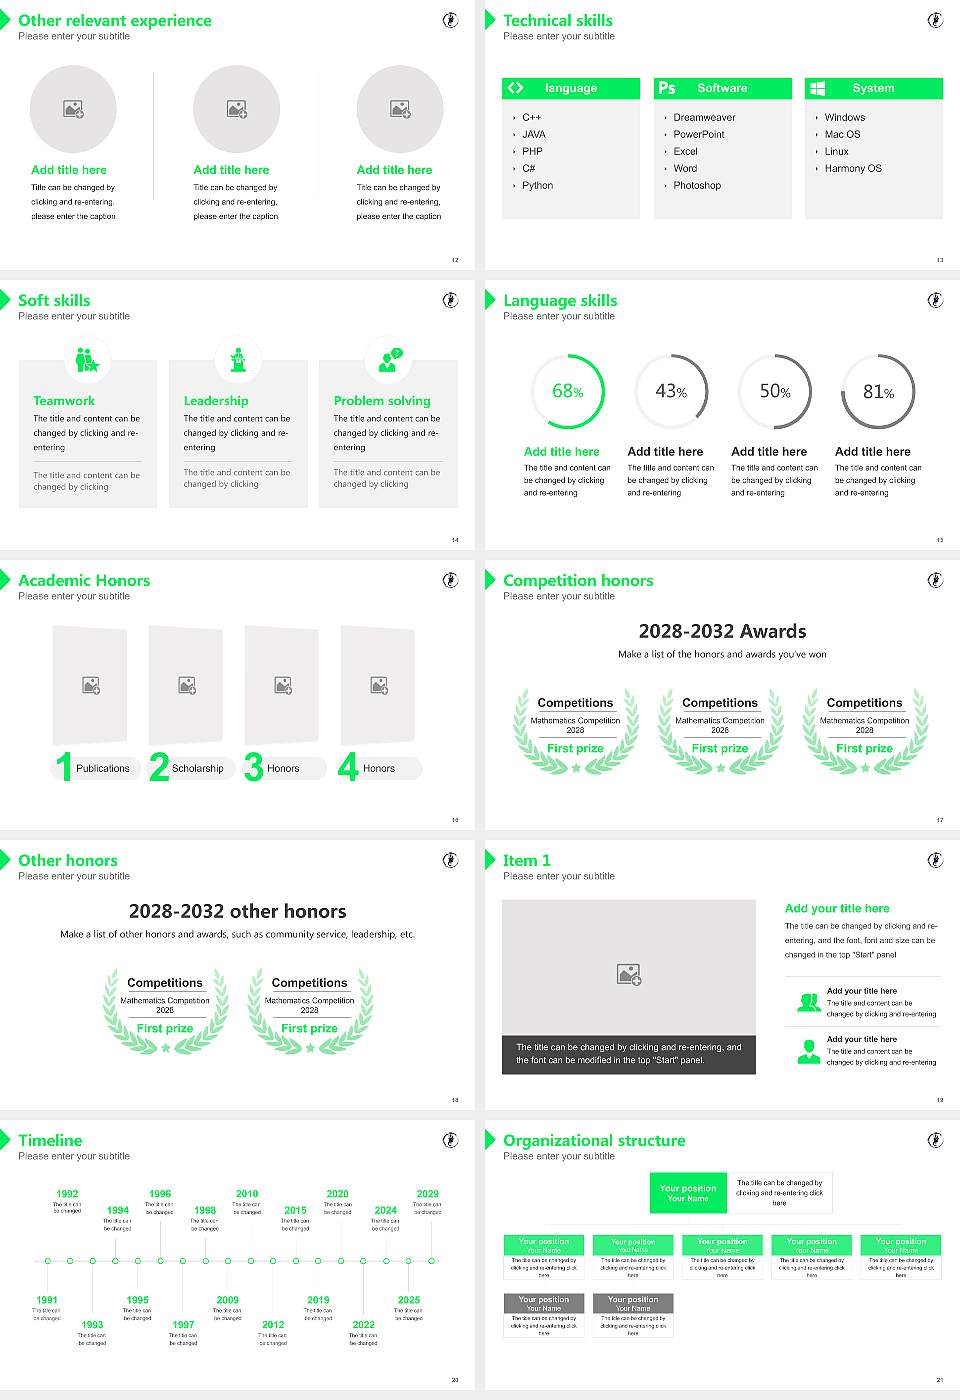Select the Teamwork people icon

coord(87,360)
